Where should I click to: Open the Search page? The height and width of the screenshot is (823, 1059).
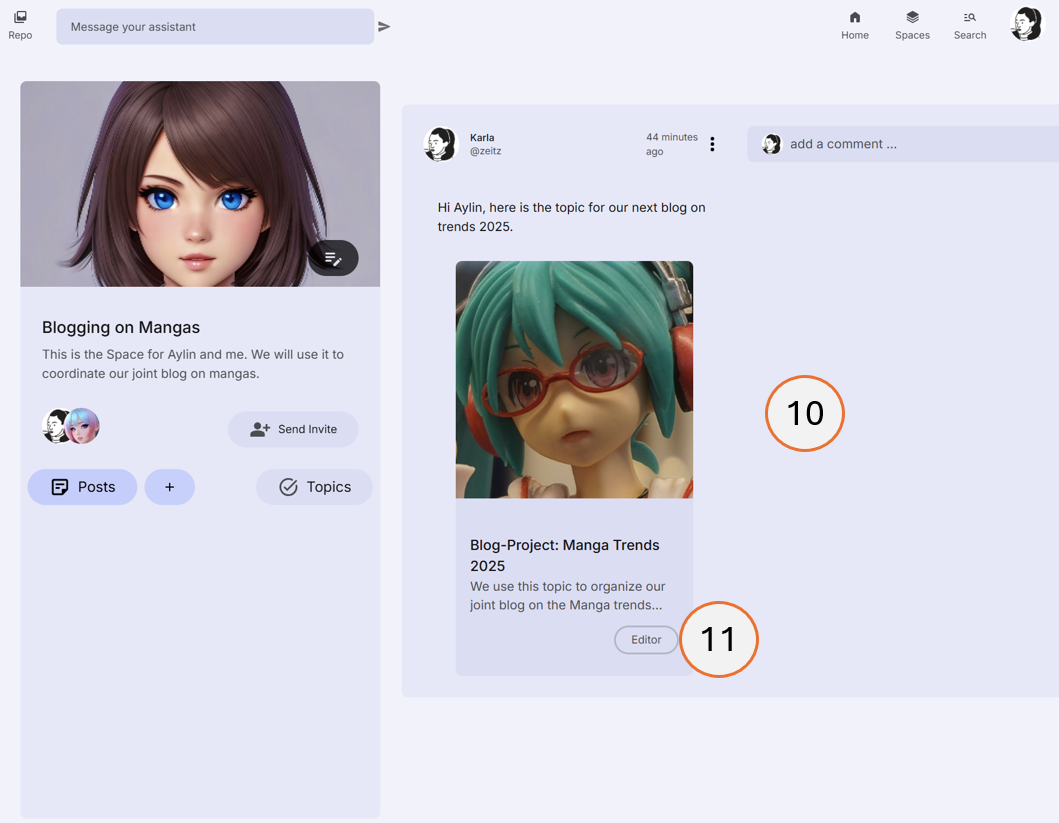pyautogui.click(x=969, y=25)
